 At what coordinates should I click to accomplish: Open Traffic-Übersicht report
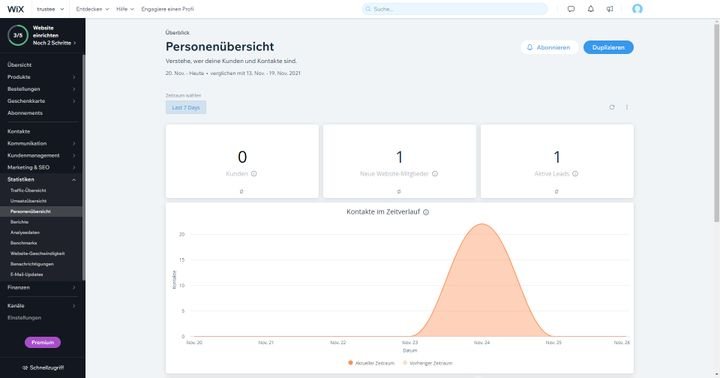tap(28, 190)
